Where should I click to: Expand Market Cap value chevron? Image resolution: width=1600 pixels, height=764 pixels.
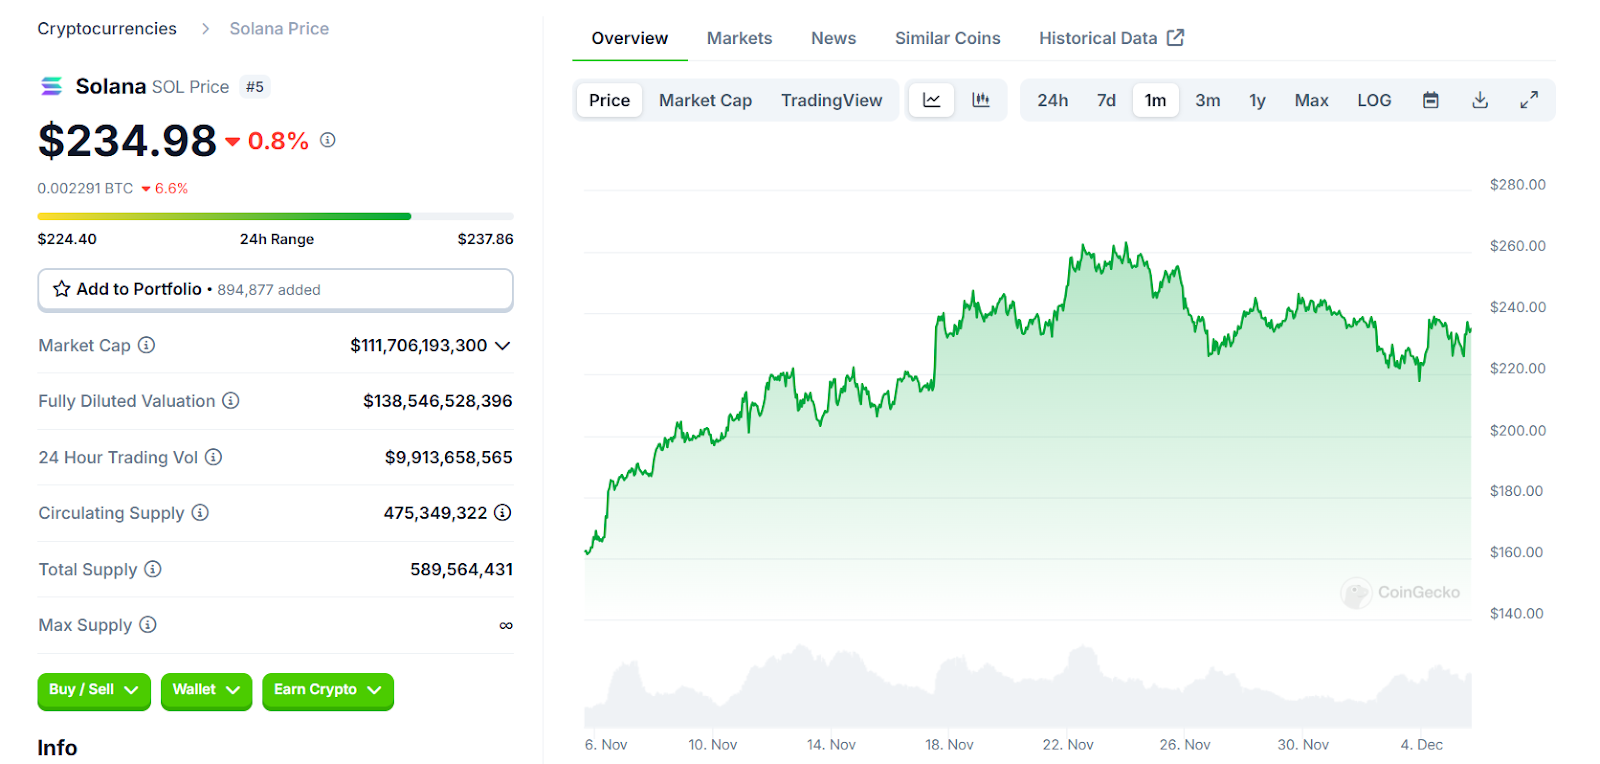(x=503, y=345)
